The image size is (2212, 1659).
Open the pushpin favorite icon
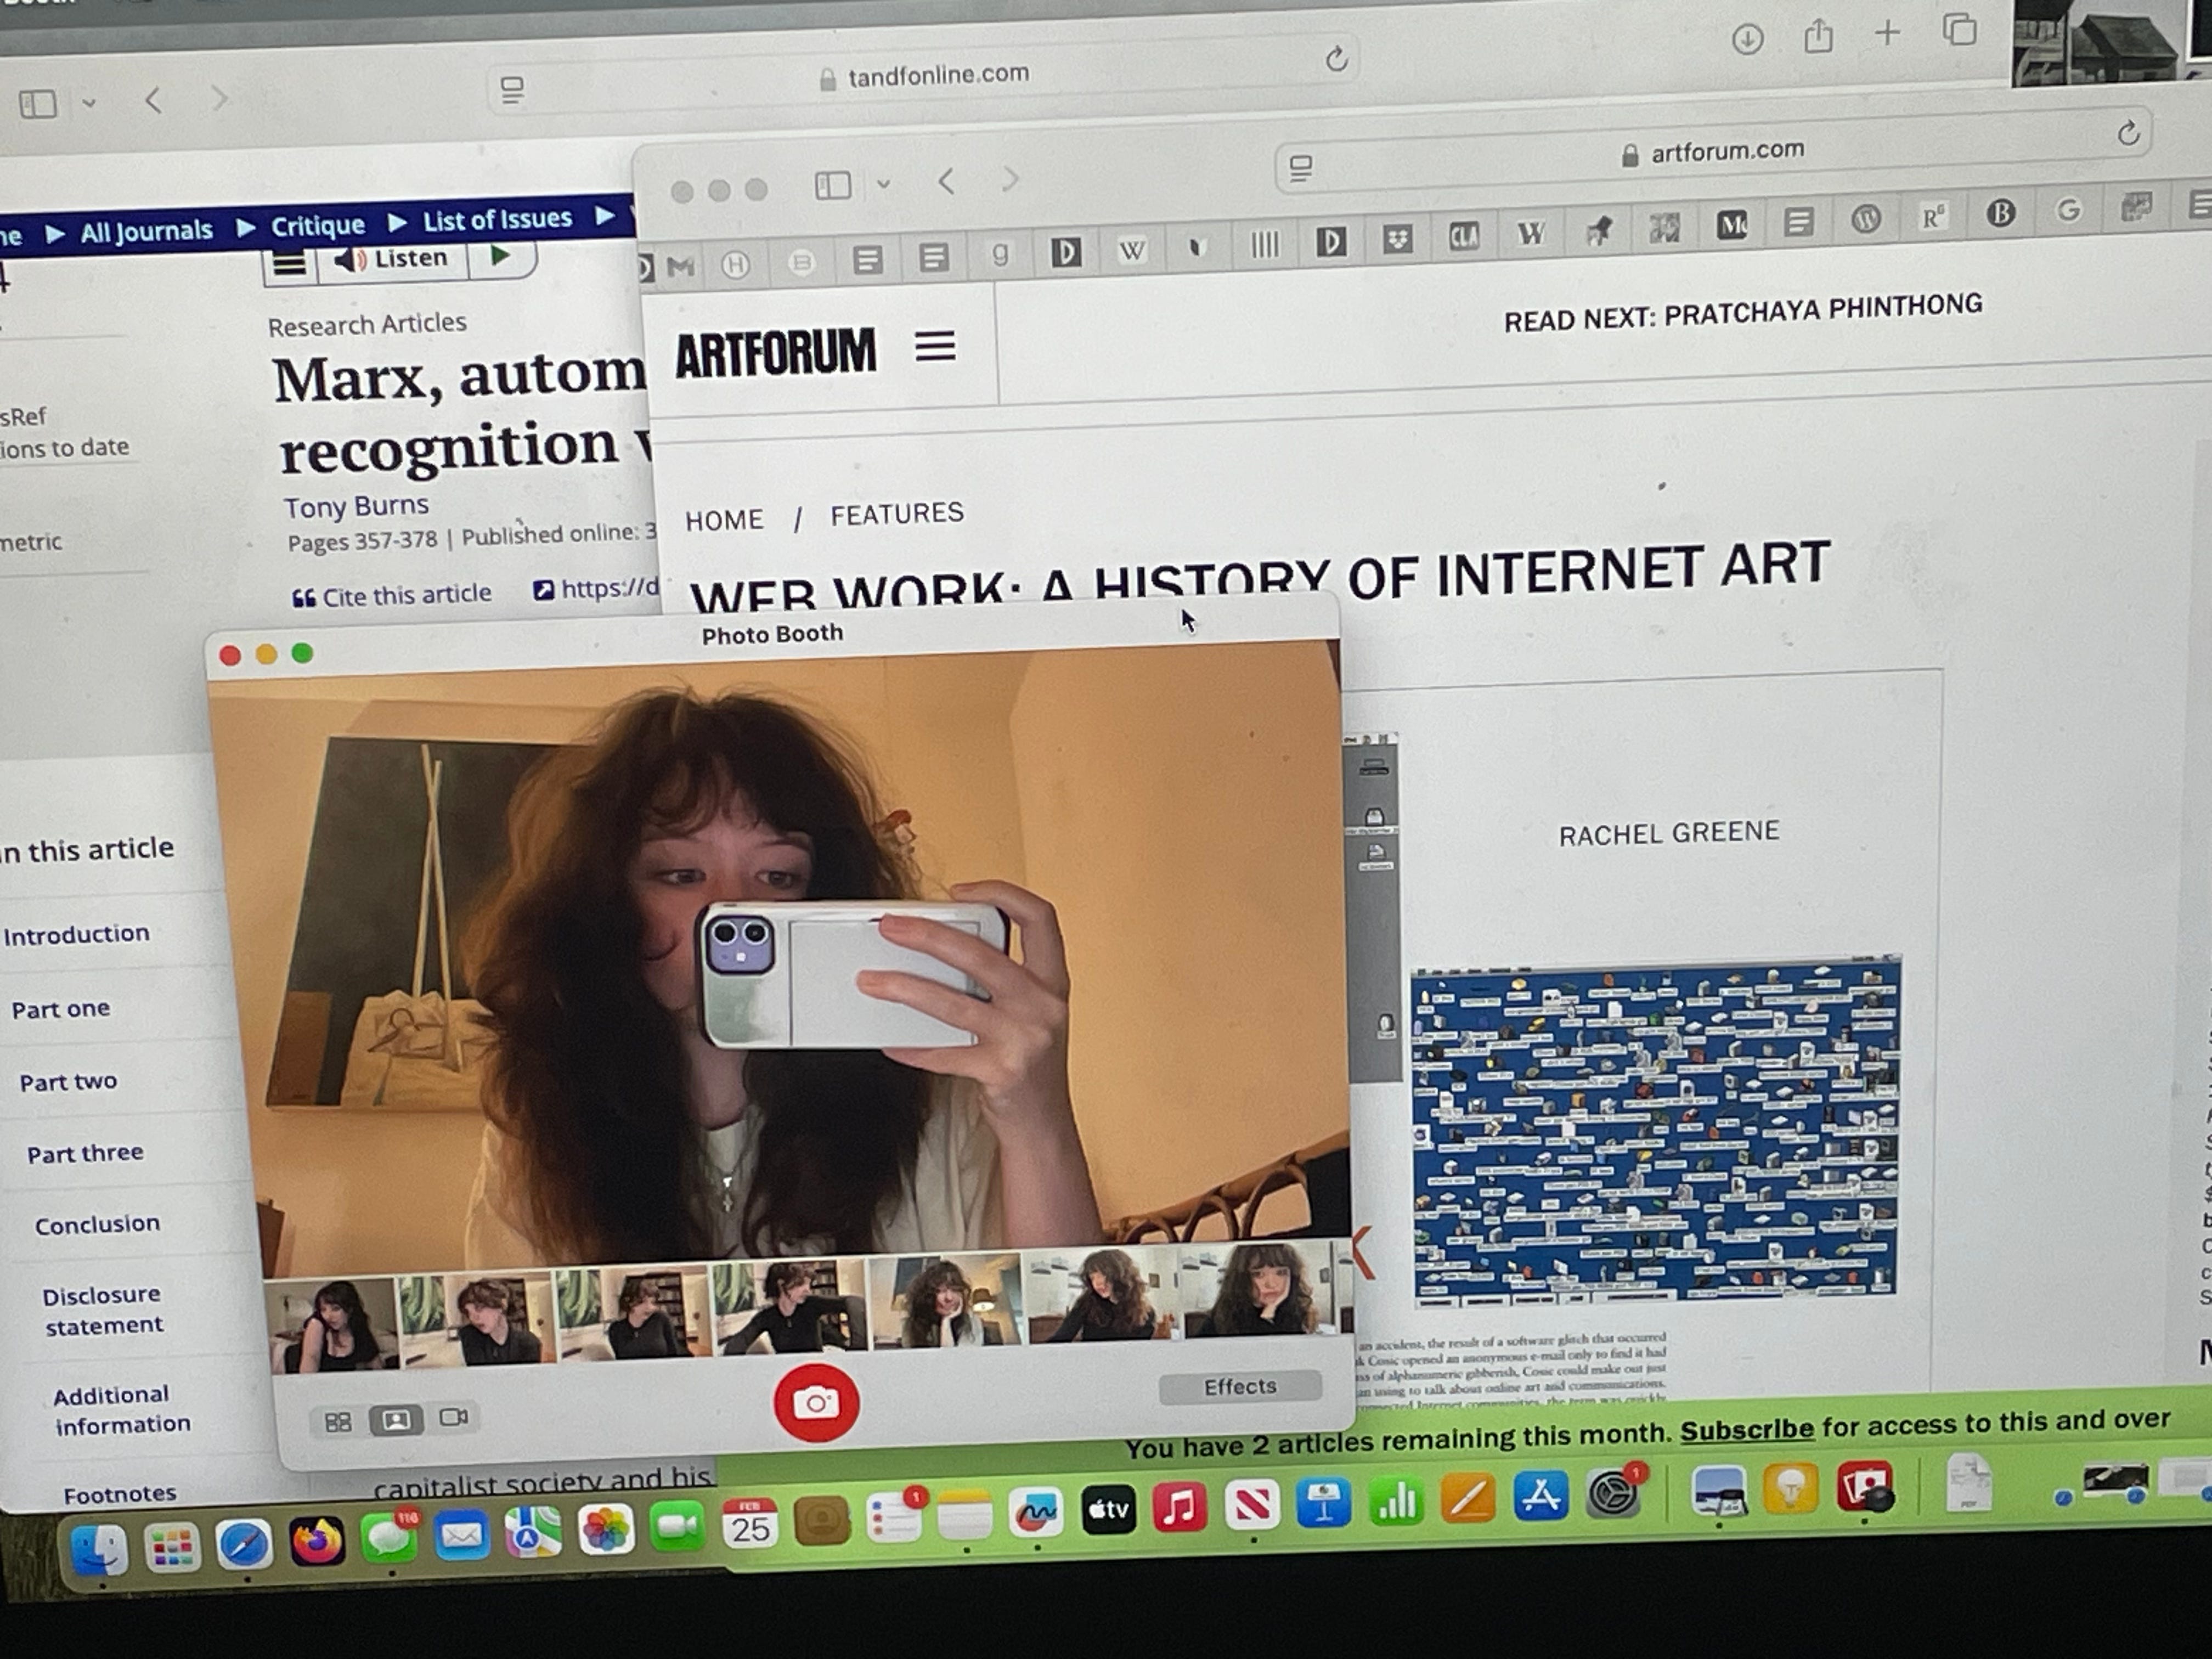click(x=1598, y=231)
